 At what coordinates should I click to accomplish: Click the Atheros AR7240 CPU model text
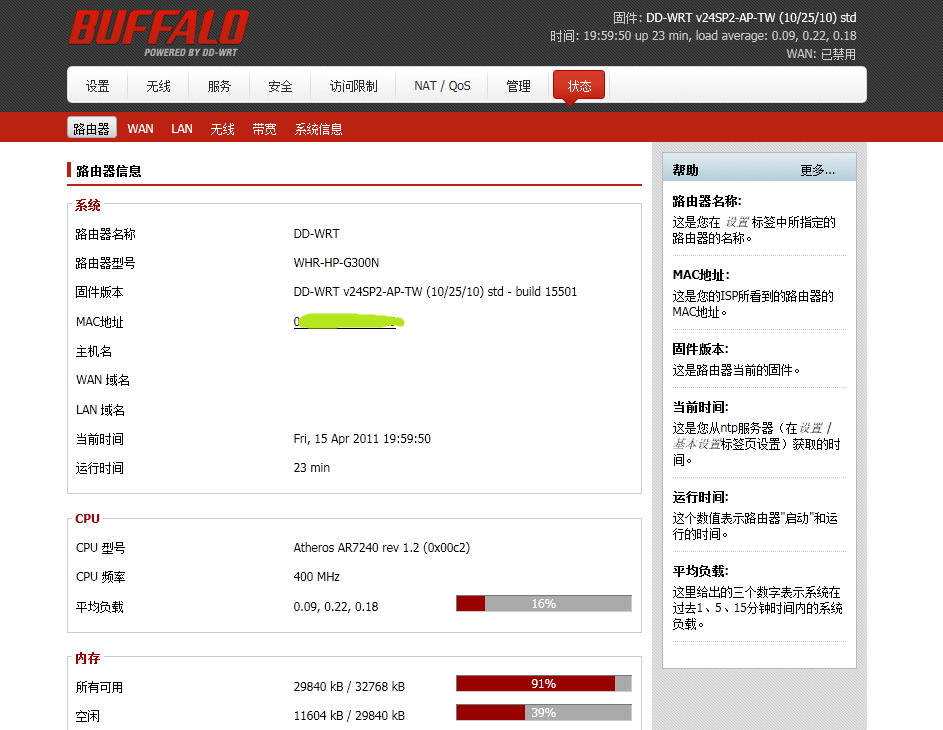(382, 547)
